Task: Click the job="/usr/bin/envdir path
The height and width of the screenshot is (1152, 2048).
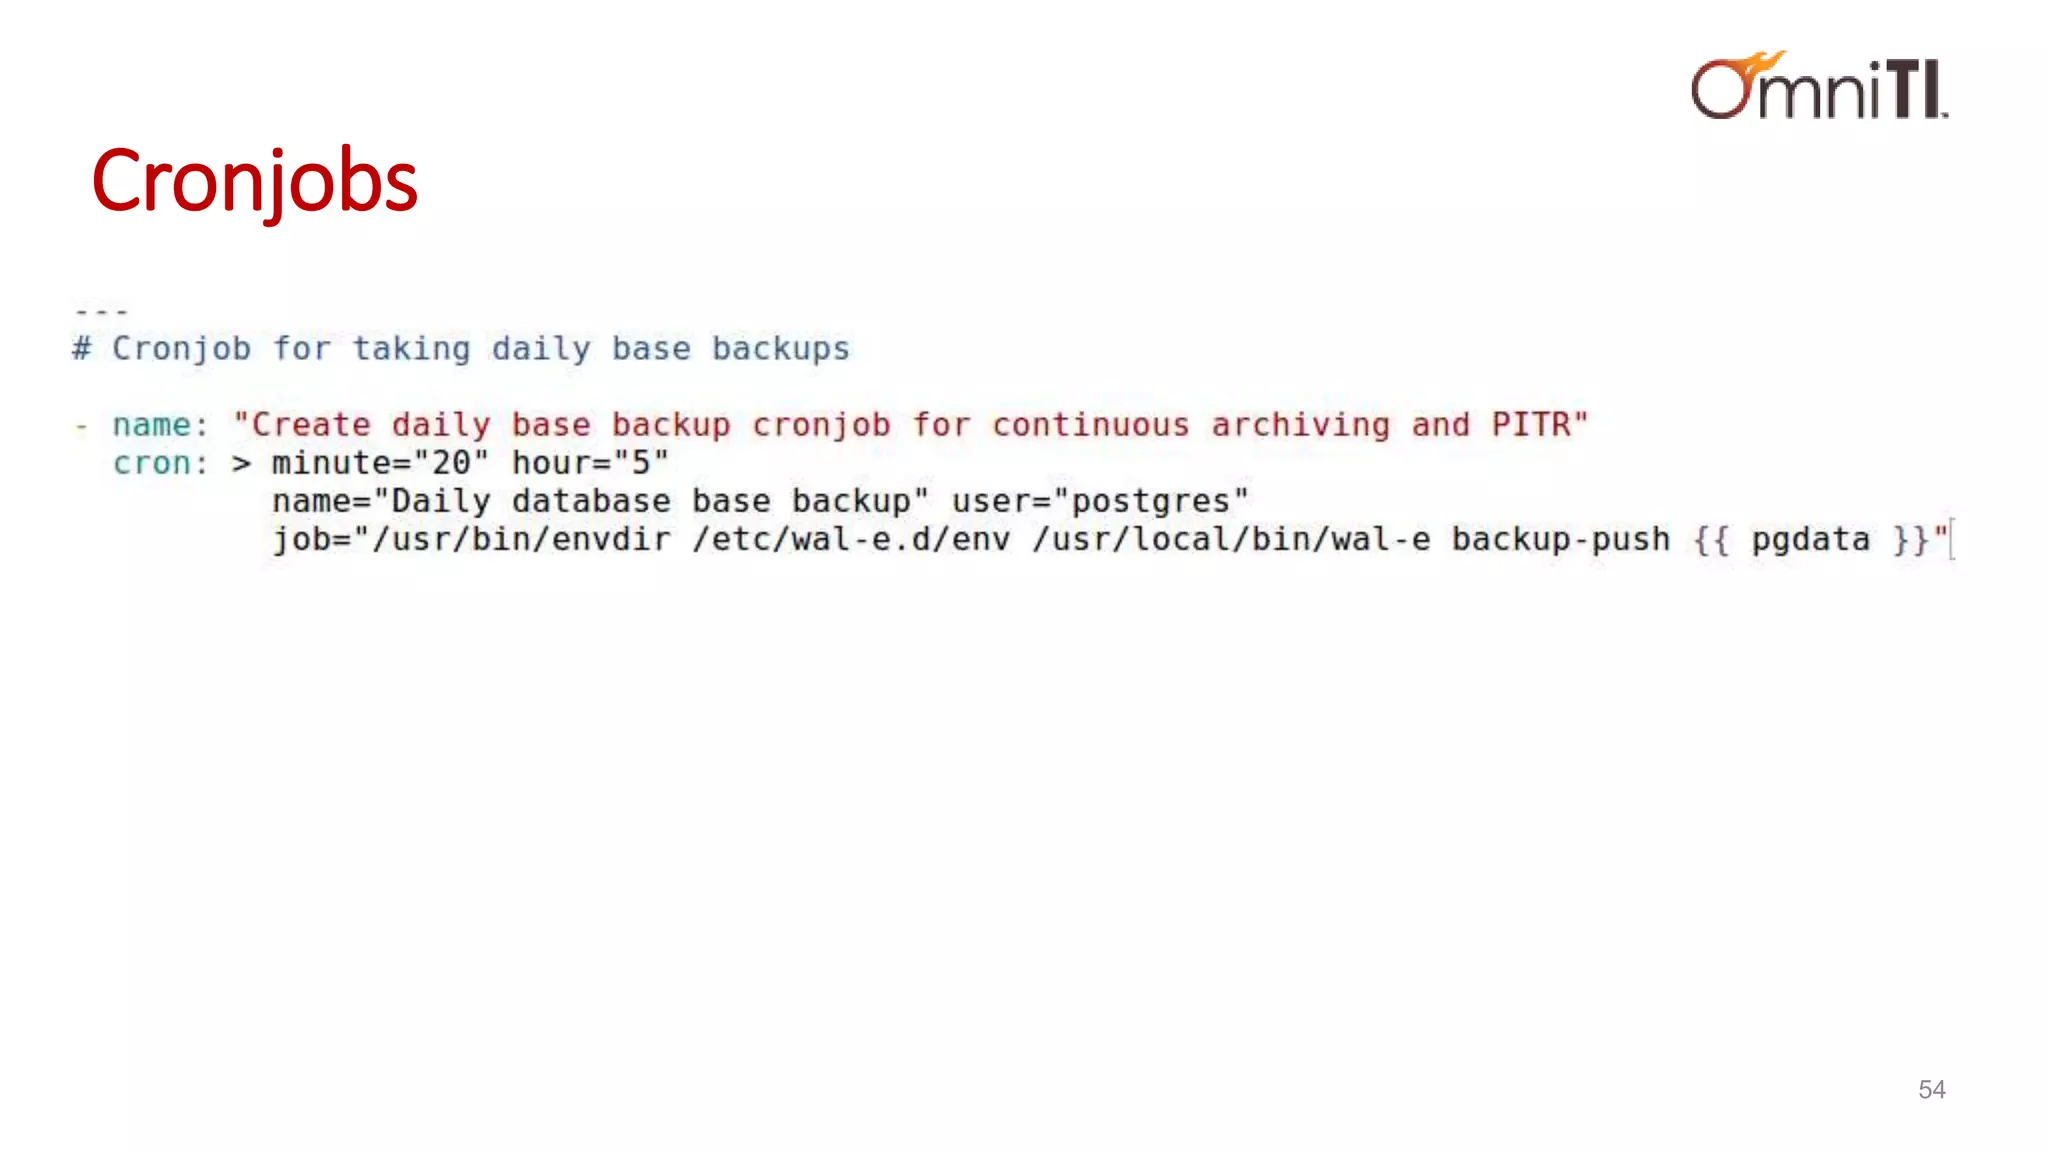Action: point(471,540)
